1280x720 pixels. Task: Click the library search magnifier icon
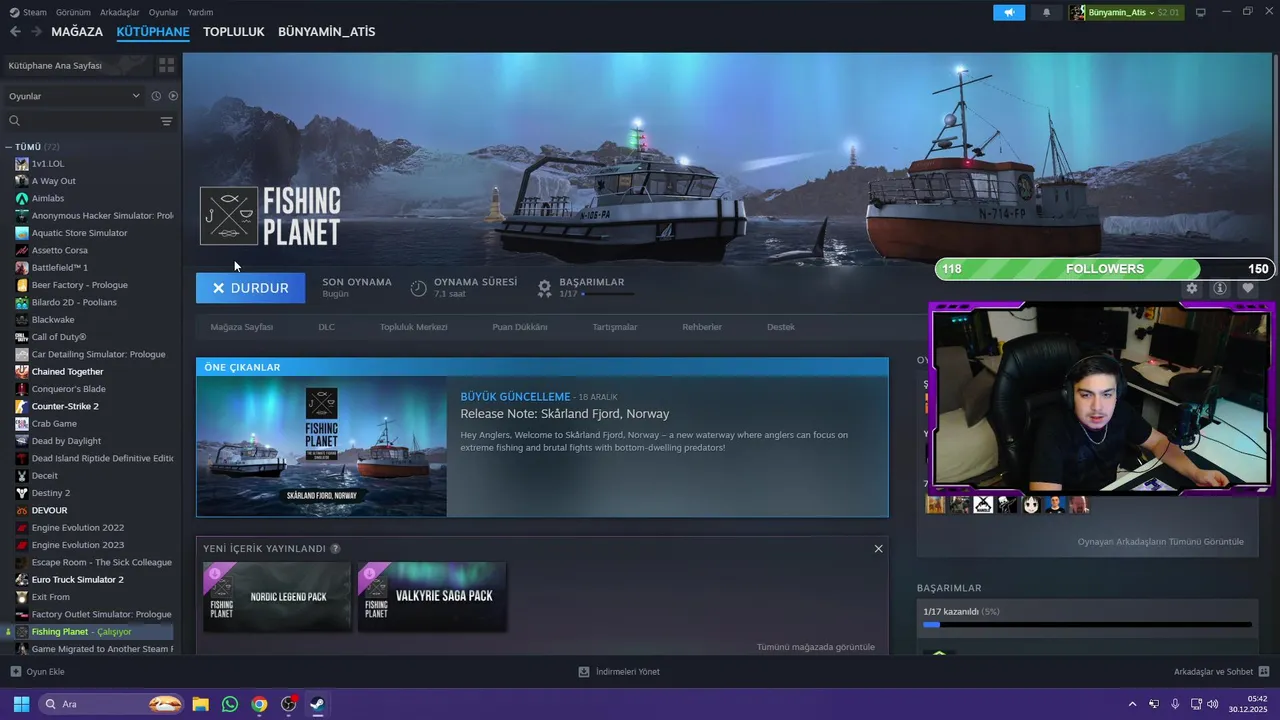pyautogui.click(x=15, y=121)
